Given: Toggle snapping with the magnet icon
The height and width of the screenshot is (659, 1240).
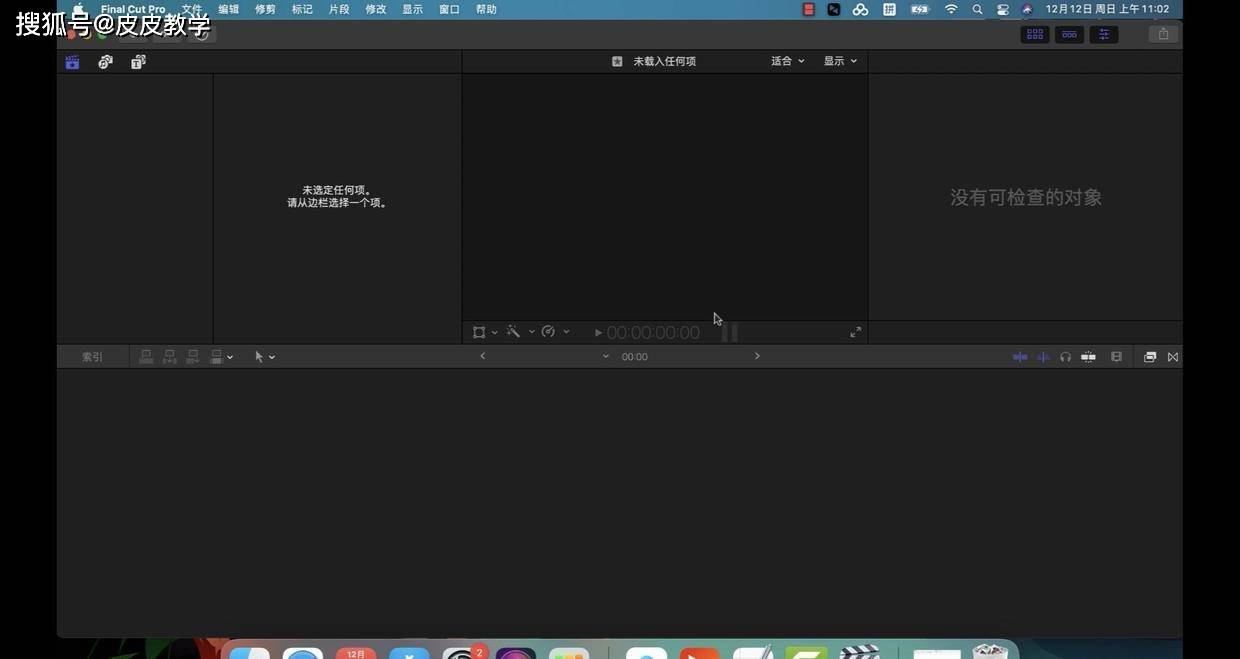Looking at the screenshot, I should [1088, 356].
